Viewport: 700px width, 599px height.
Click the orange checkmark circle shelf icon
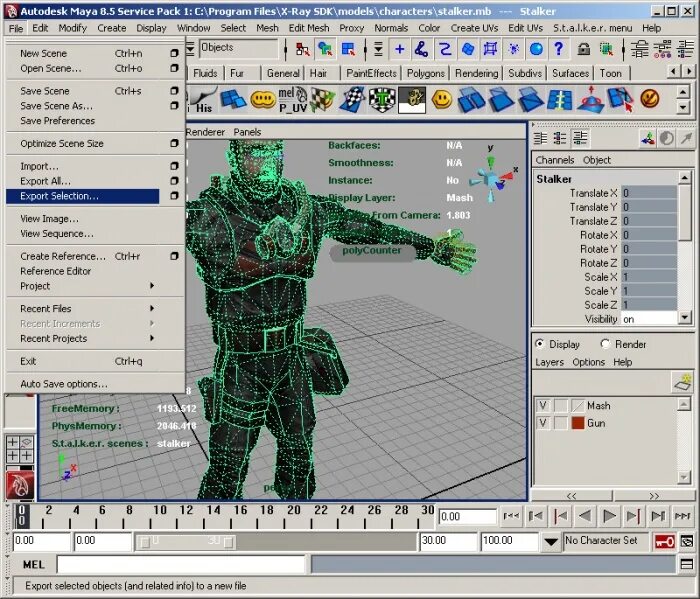click(x=650, y=99)
